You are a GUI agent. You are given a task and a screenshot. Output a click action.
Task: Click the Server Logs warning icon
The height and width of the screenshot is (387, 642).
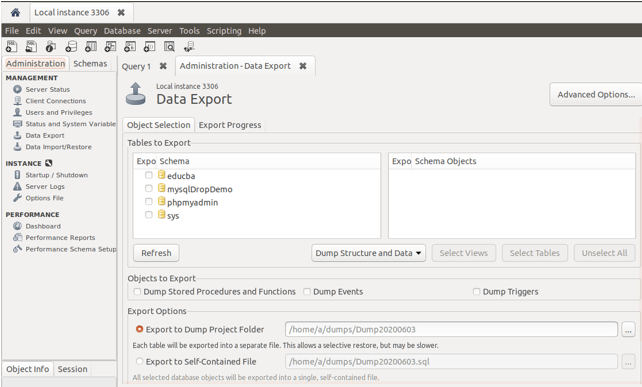click(17, 186)
